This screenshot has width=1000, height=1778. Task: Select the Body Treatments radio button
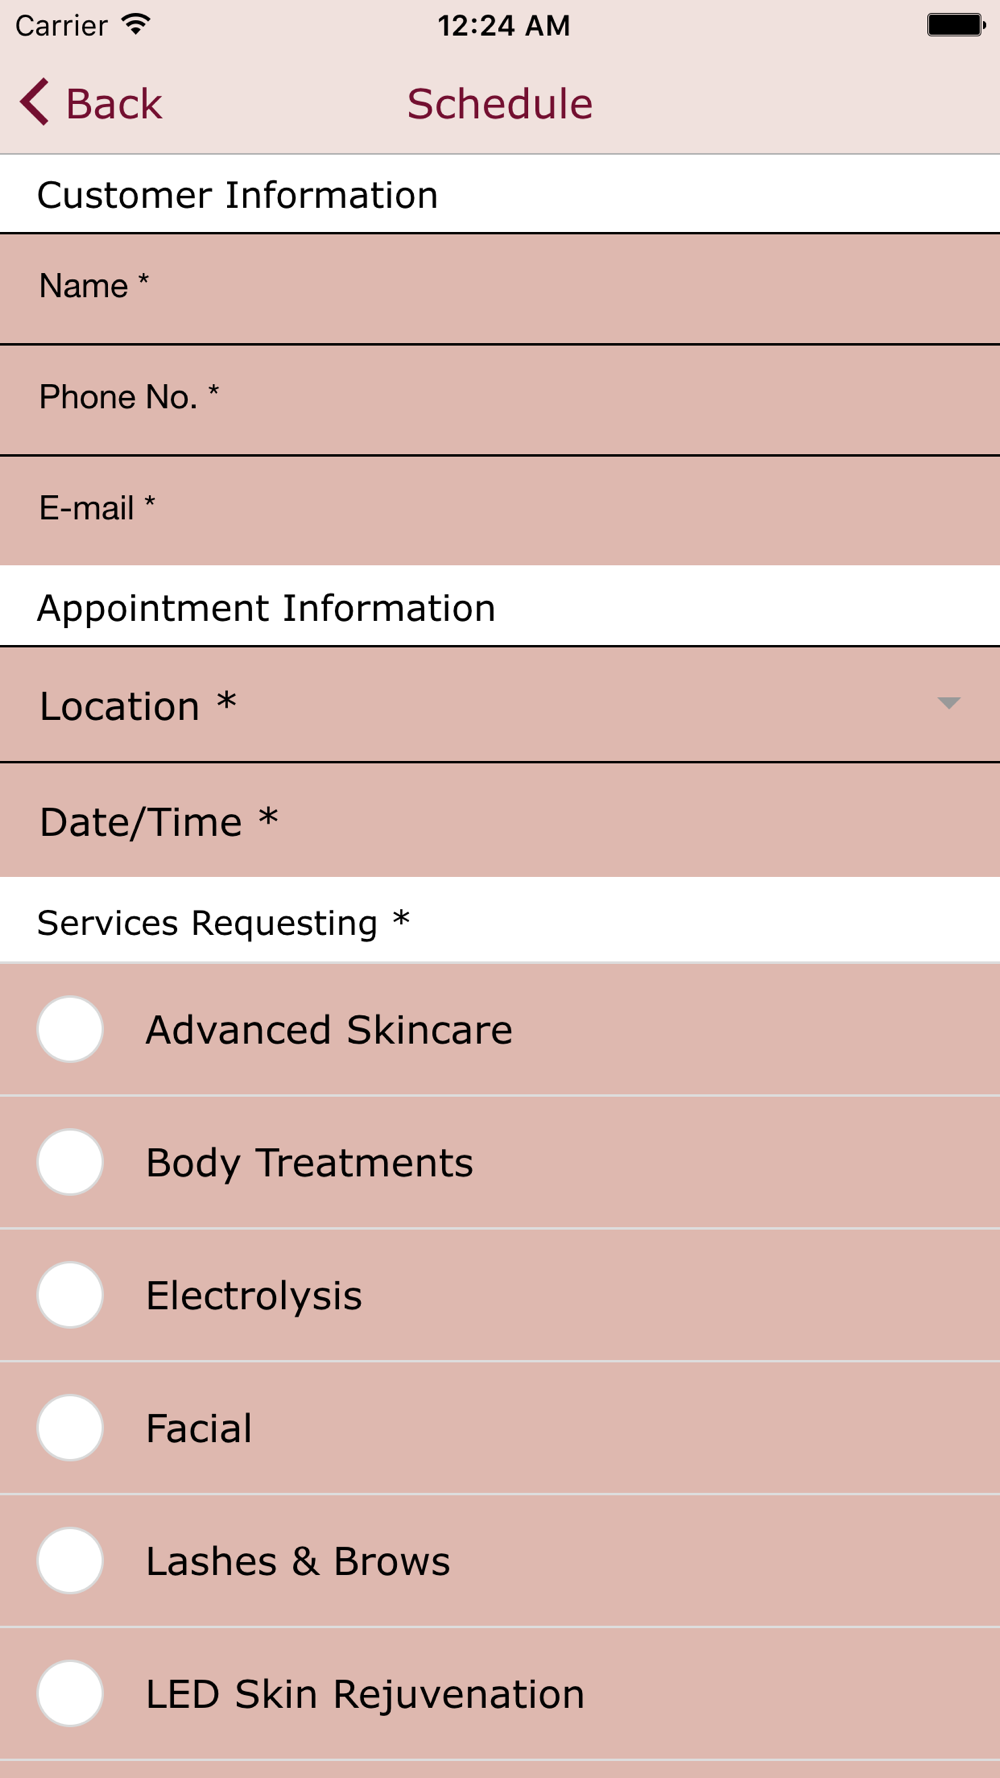[70, 1162]
